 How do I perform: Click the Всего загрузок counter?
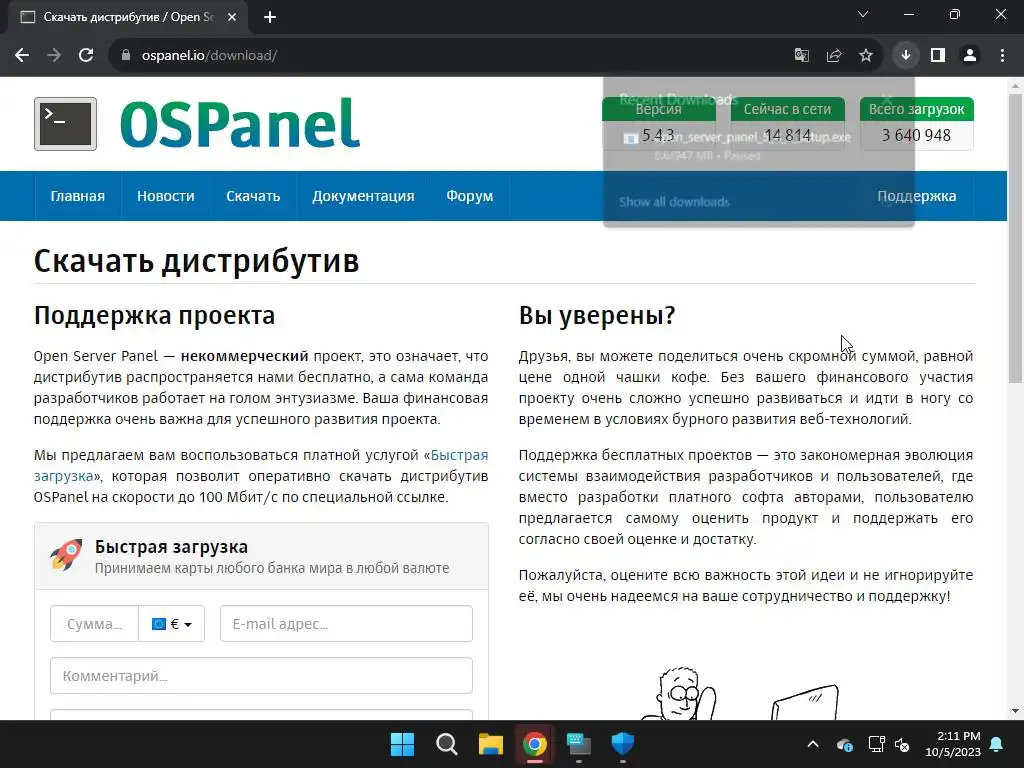(x=916, y=124)
